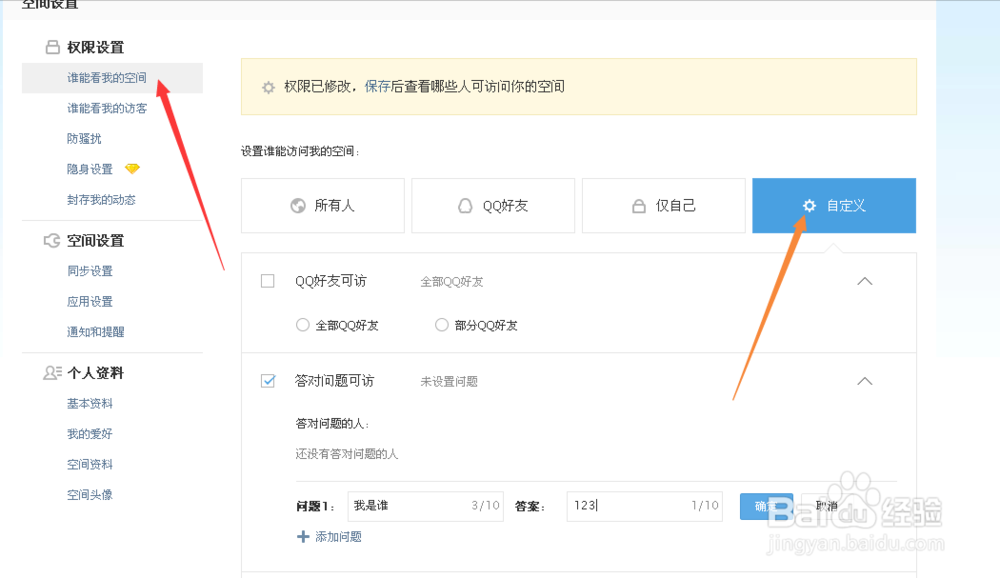
Task: Click the gear icon on 自定义
Action: [810, 206]
